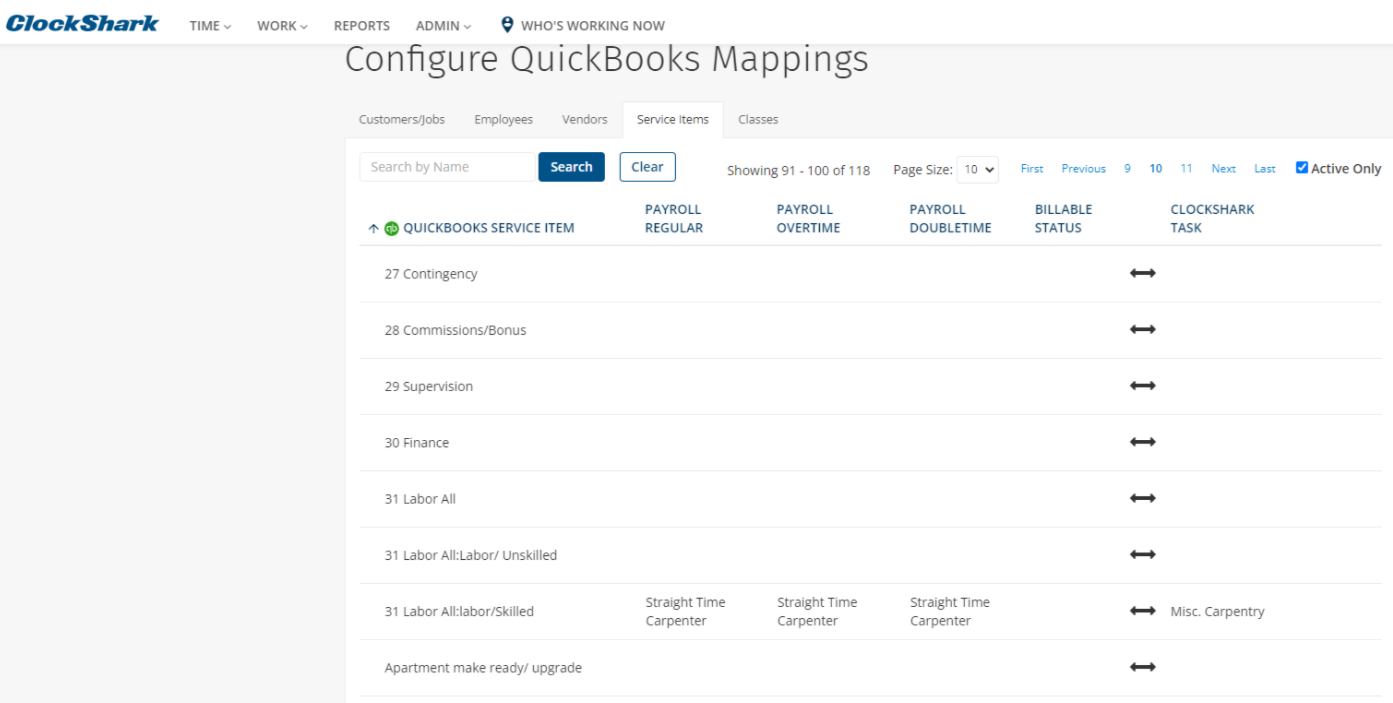Click the ClockShark Task column header
The image size is (1393, 703).
[1212, 219]
